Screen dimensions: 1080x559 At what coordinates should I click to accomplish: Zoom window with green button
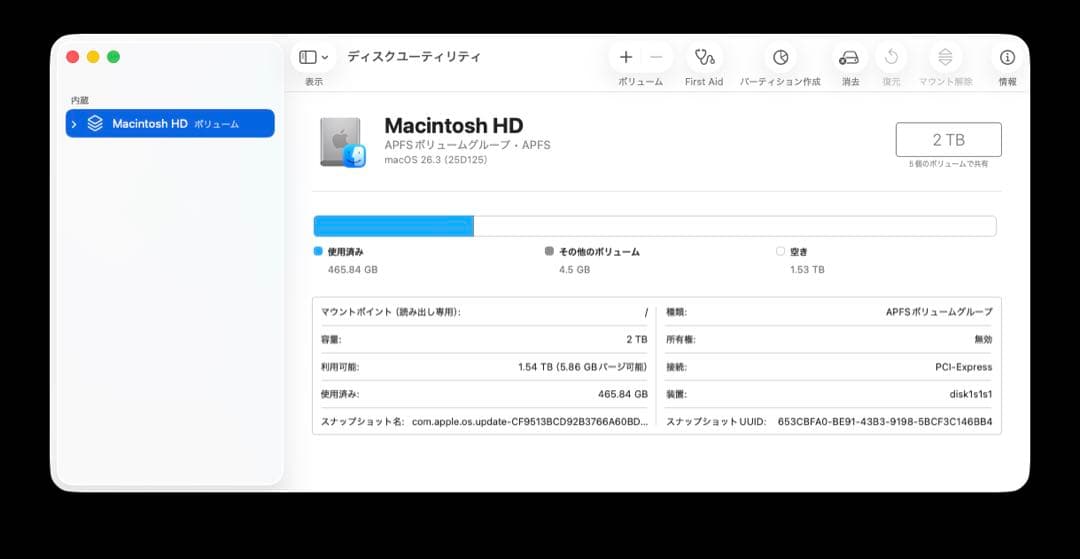(x=114, y=57)
